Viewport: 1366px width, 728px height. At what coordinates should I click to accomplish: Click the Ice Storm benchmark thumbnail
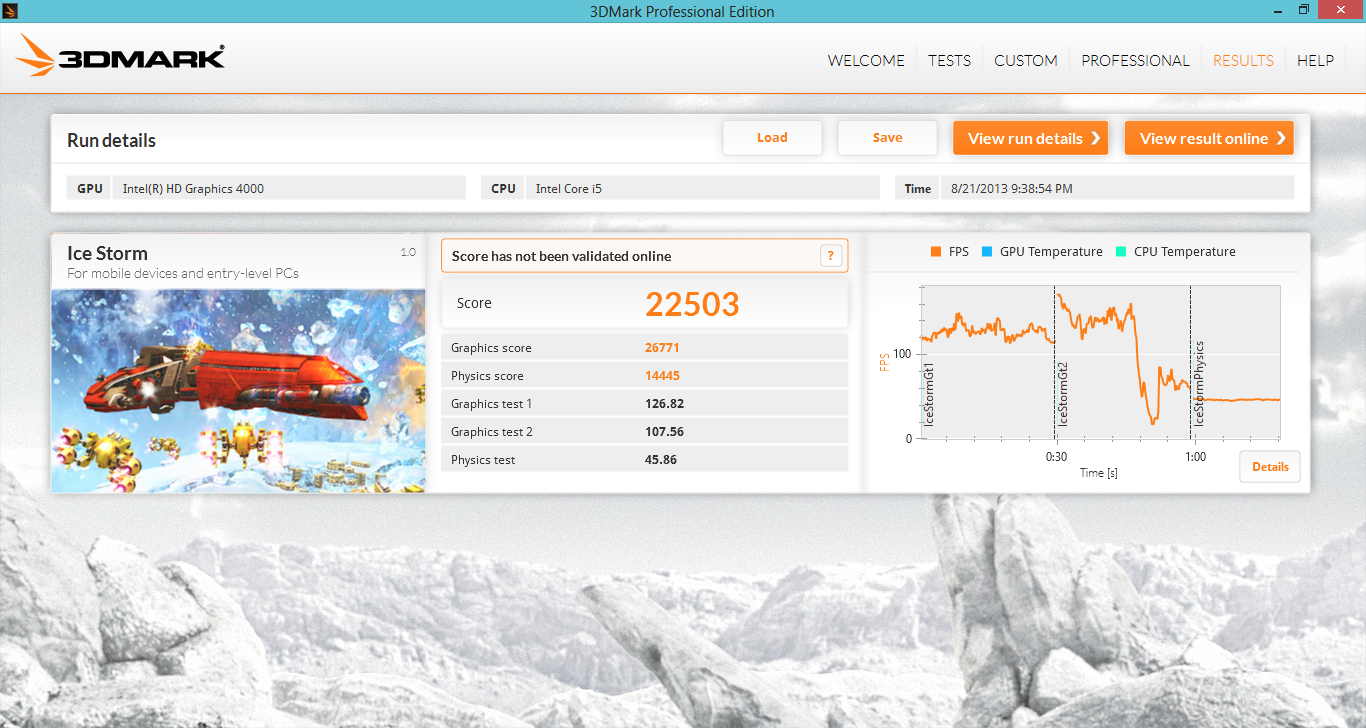coord(238,391)
